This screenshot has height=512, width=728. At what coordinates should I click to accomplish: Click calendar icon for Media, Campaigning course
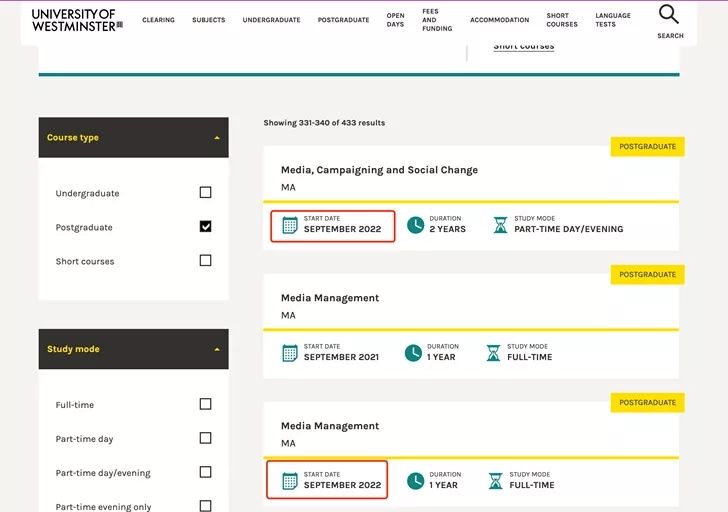pyautogui.click(x=290, y=225)
